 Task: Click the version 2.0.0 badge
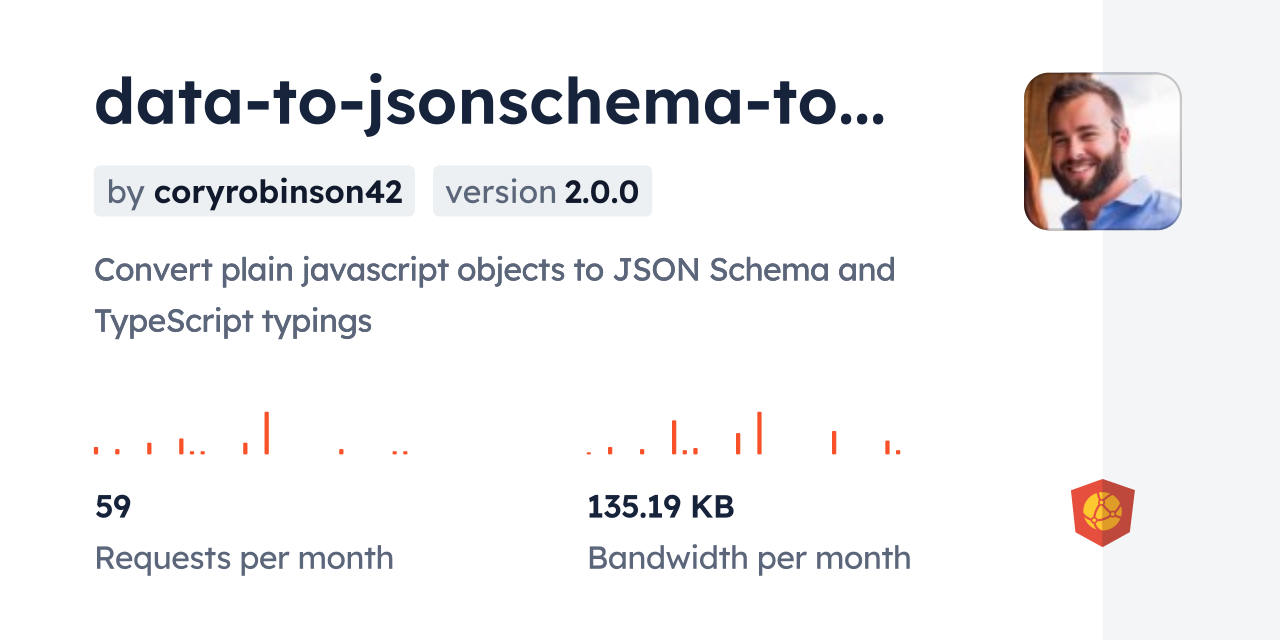[x=542, y=191]
